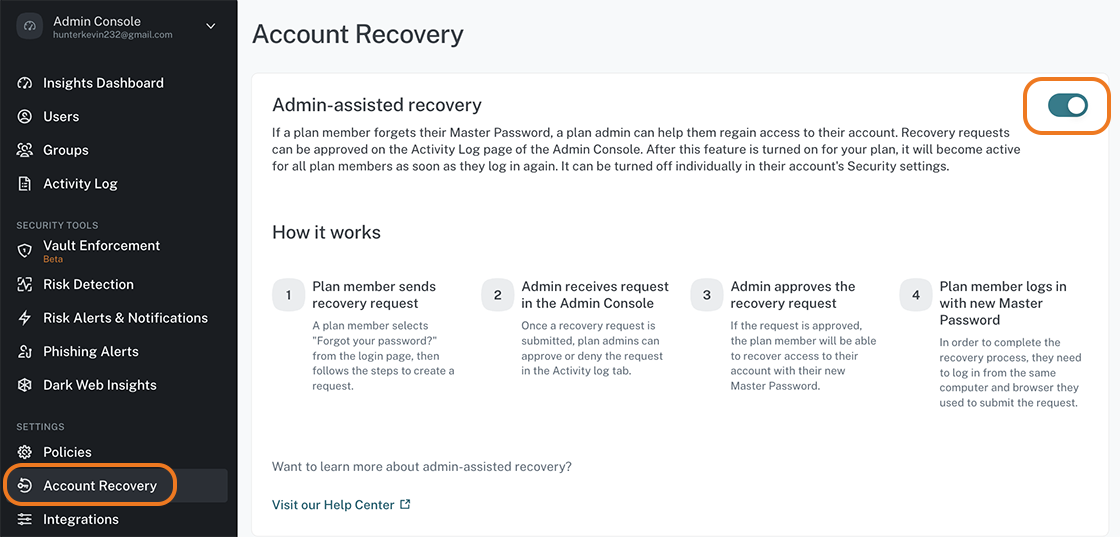Visit our Help Center link
Viewport: 1120px width, 537px height.
tap(333, 505)
